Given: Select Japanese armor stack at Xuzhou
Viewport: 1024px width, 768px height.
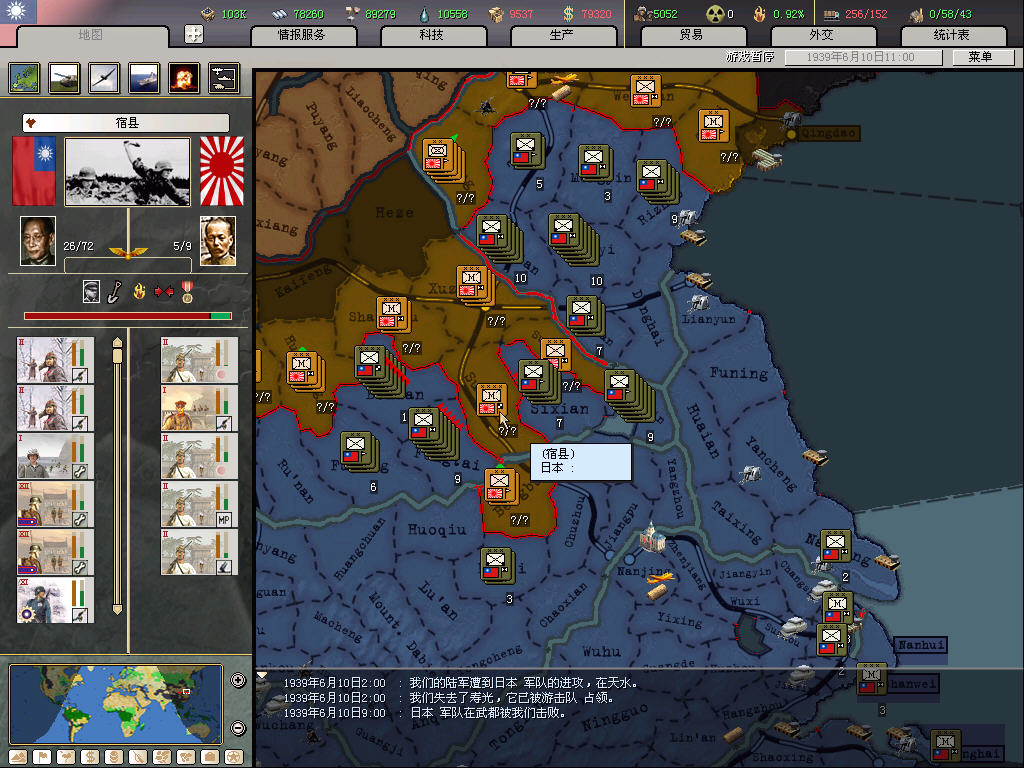Looking at the screenshot, I should [x=475, y=285].
